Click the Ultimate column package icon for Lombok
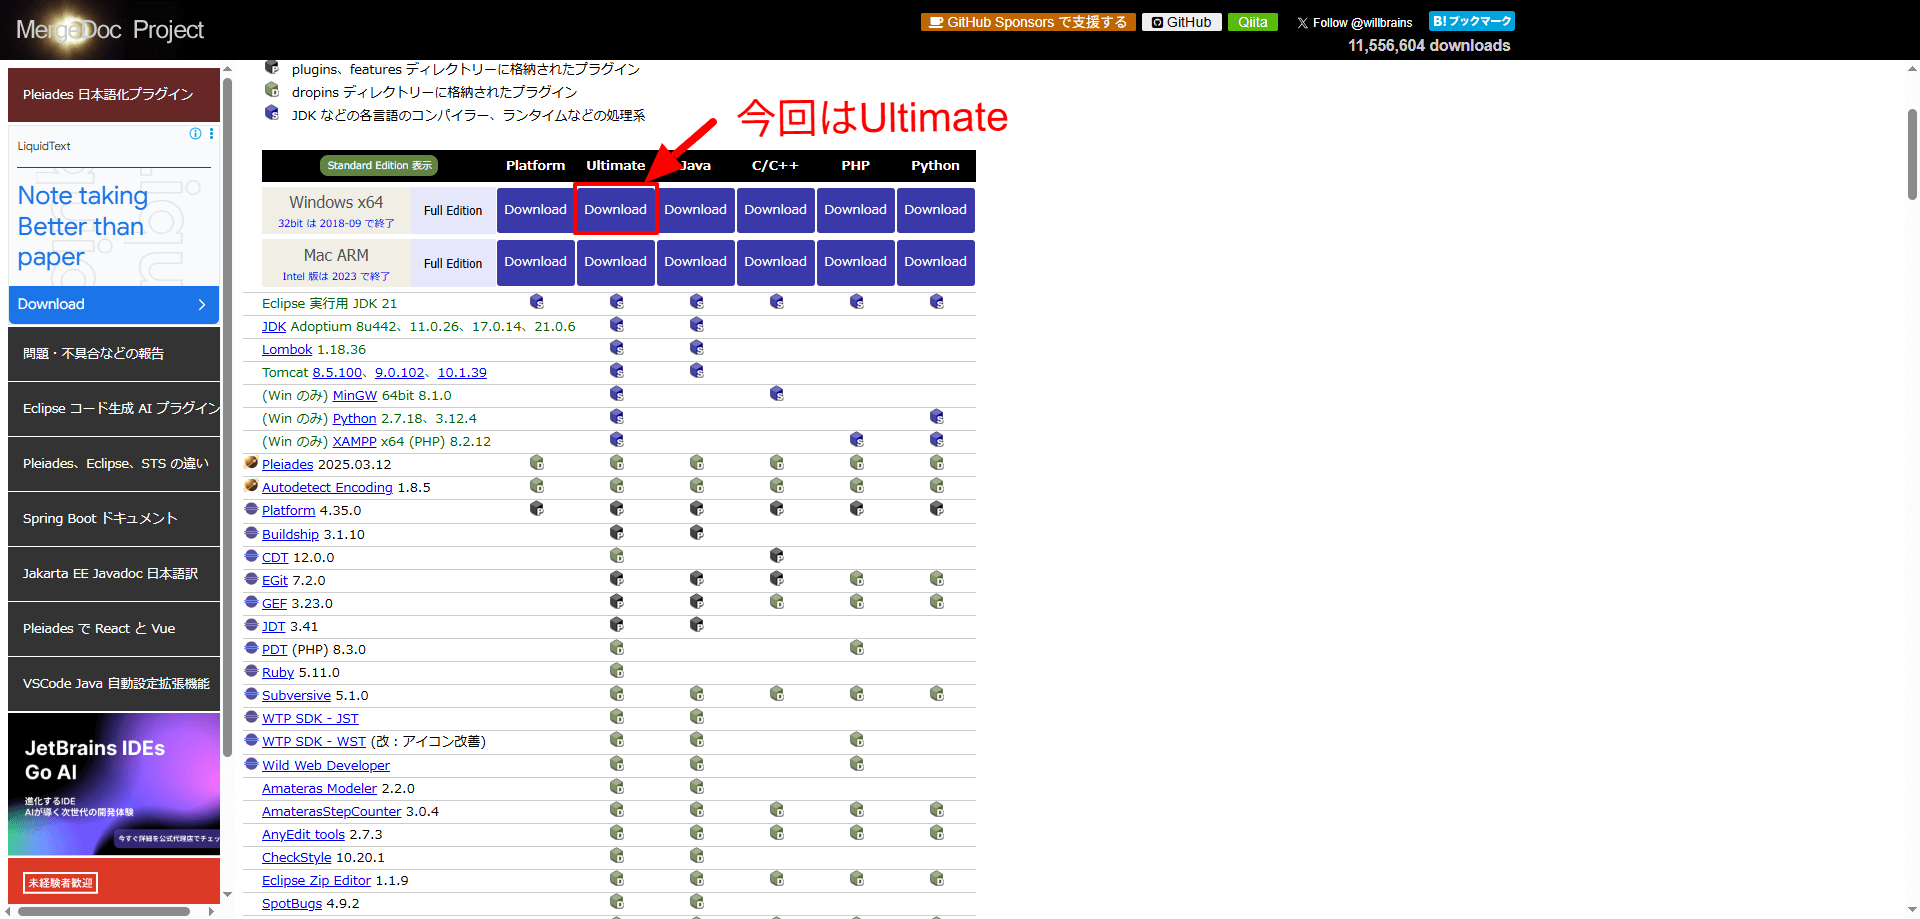 click(x=616, y=348)
